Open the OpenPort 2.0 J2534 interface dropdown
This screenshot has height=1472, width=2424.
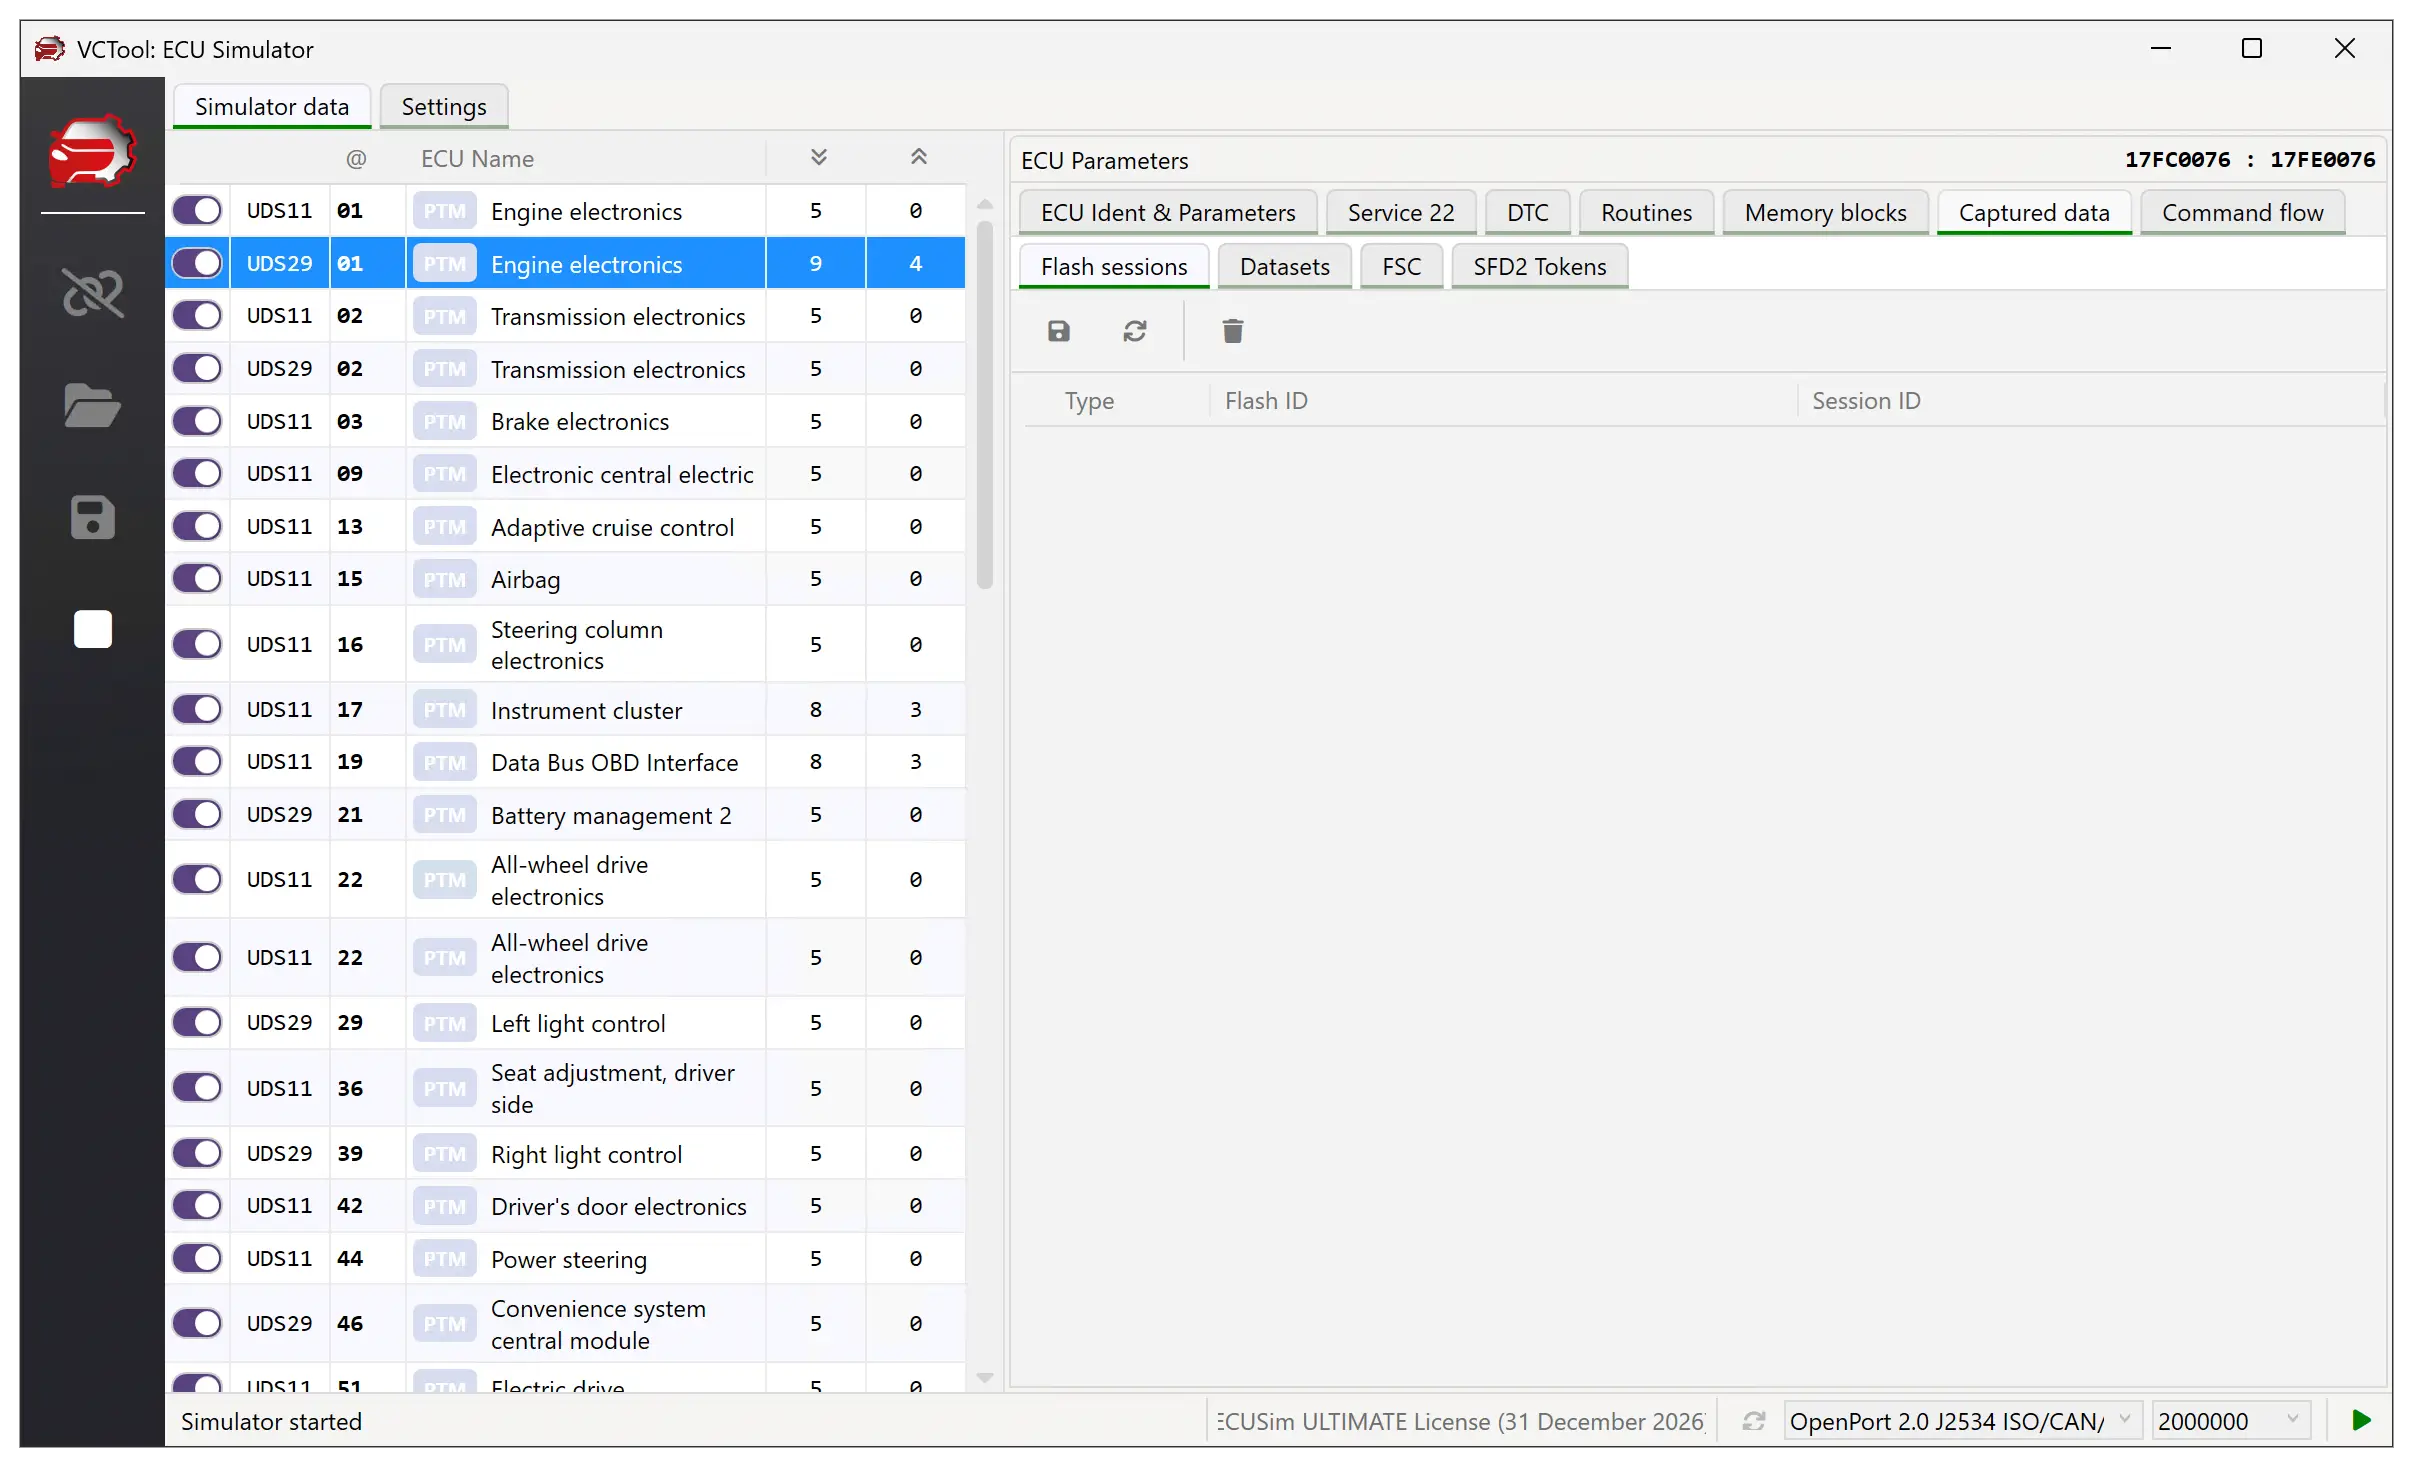(1960, 1421)
